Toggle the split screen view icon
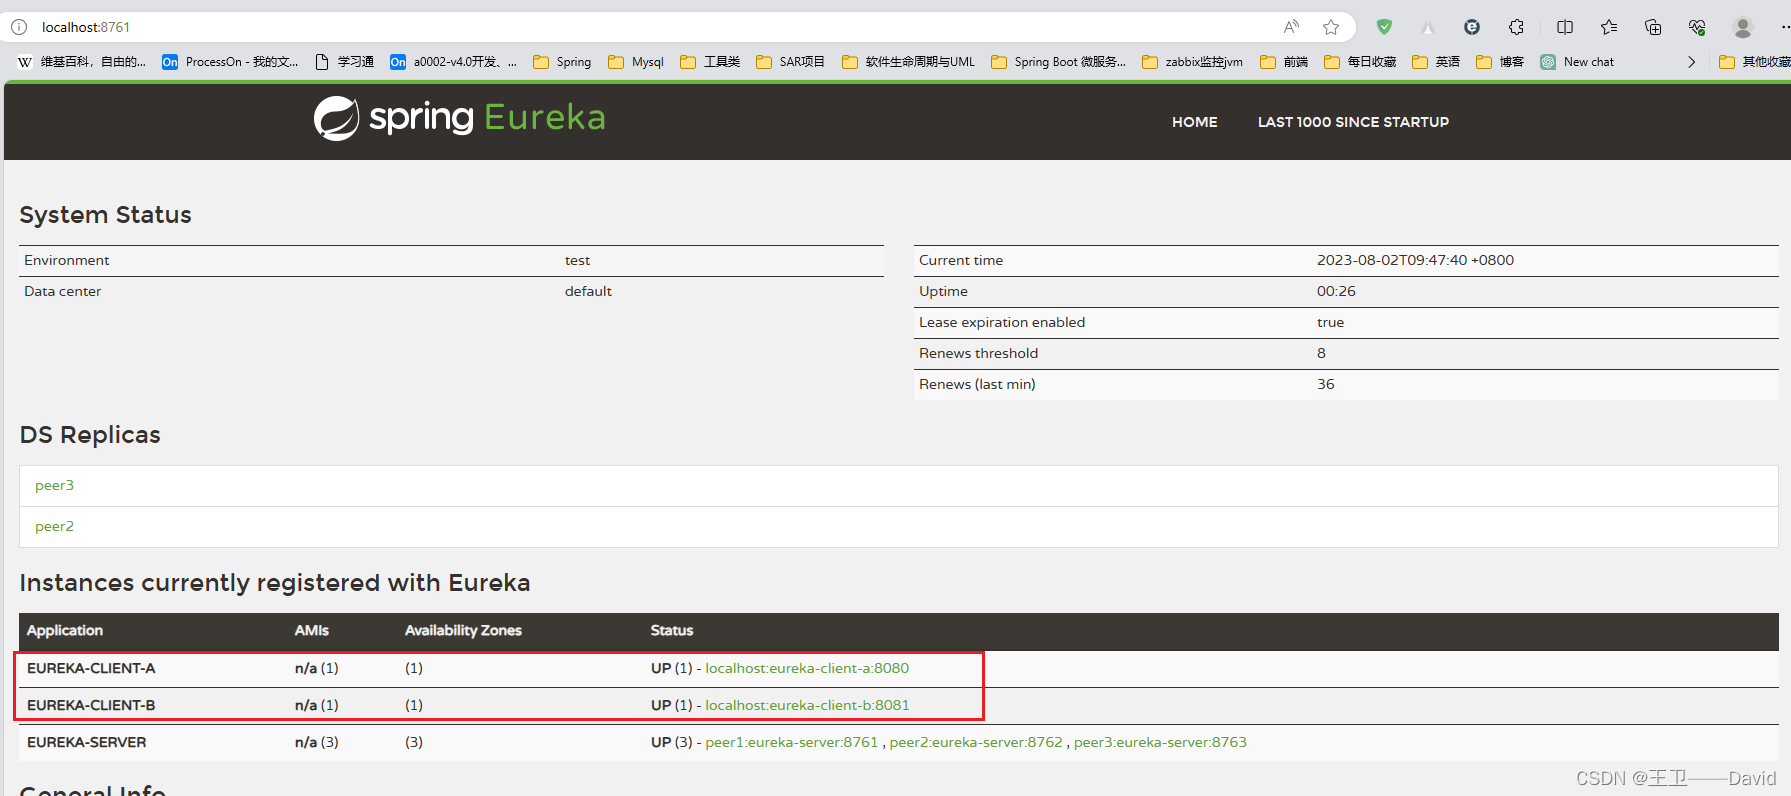 pos(1565,27)
